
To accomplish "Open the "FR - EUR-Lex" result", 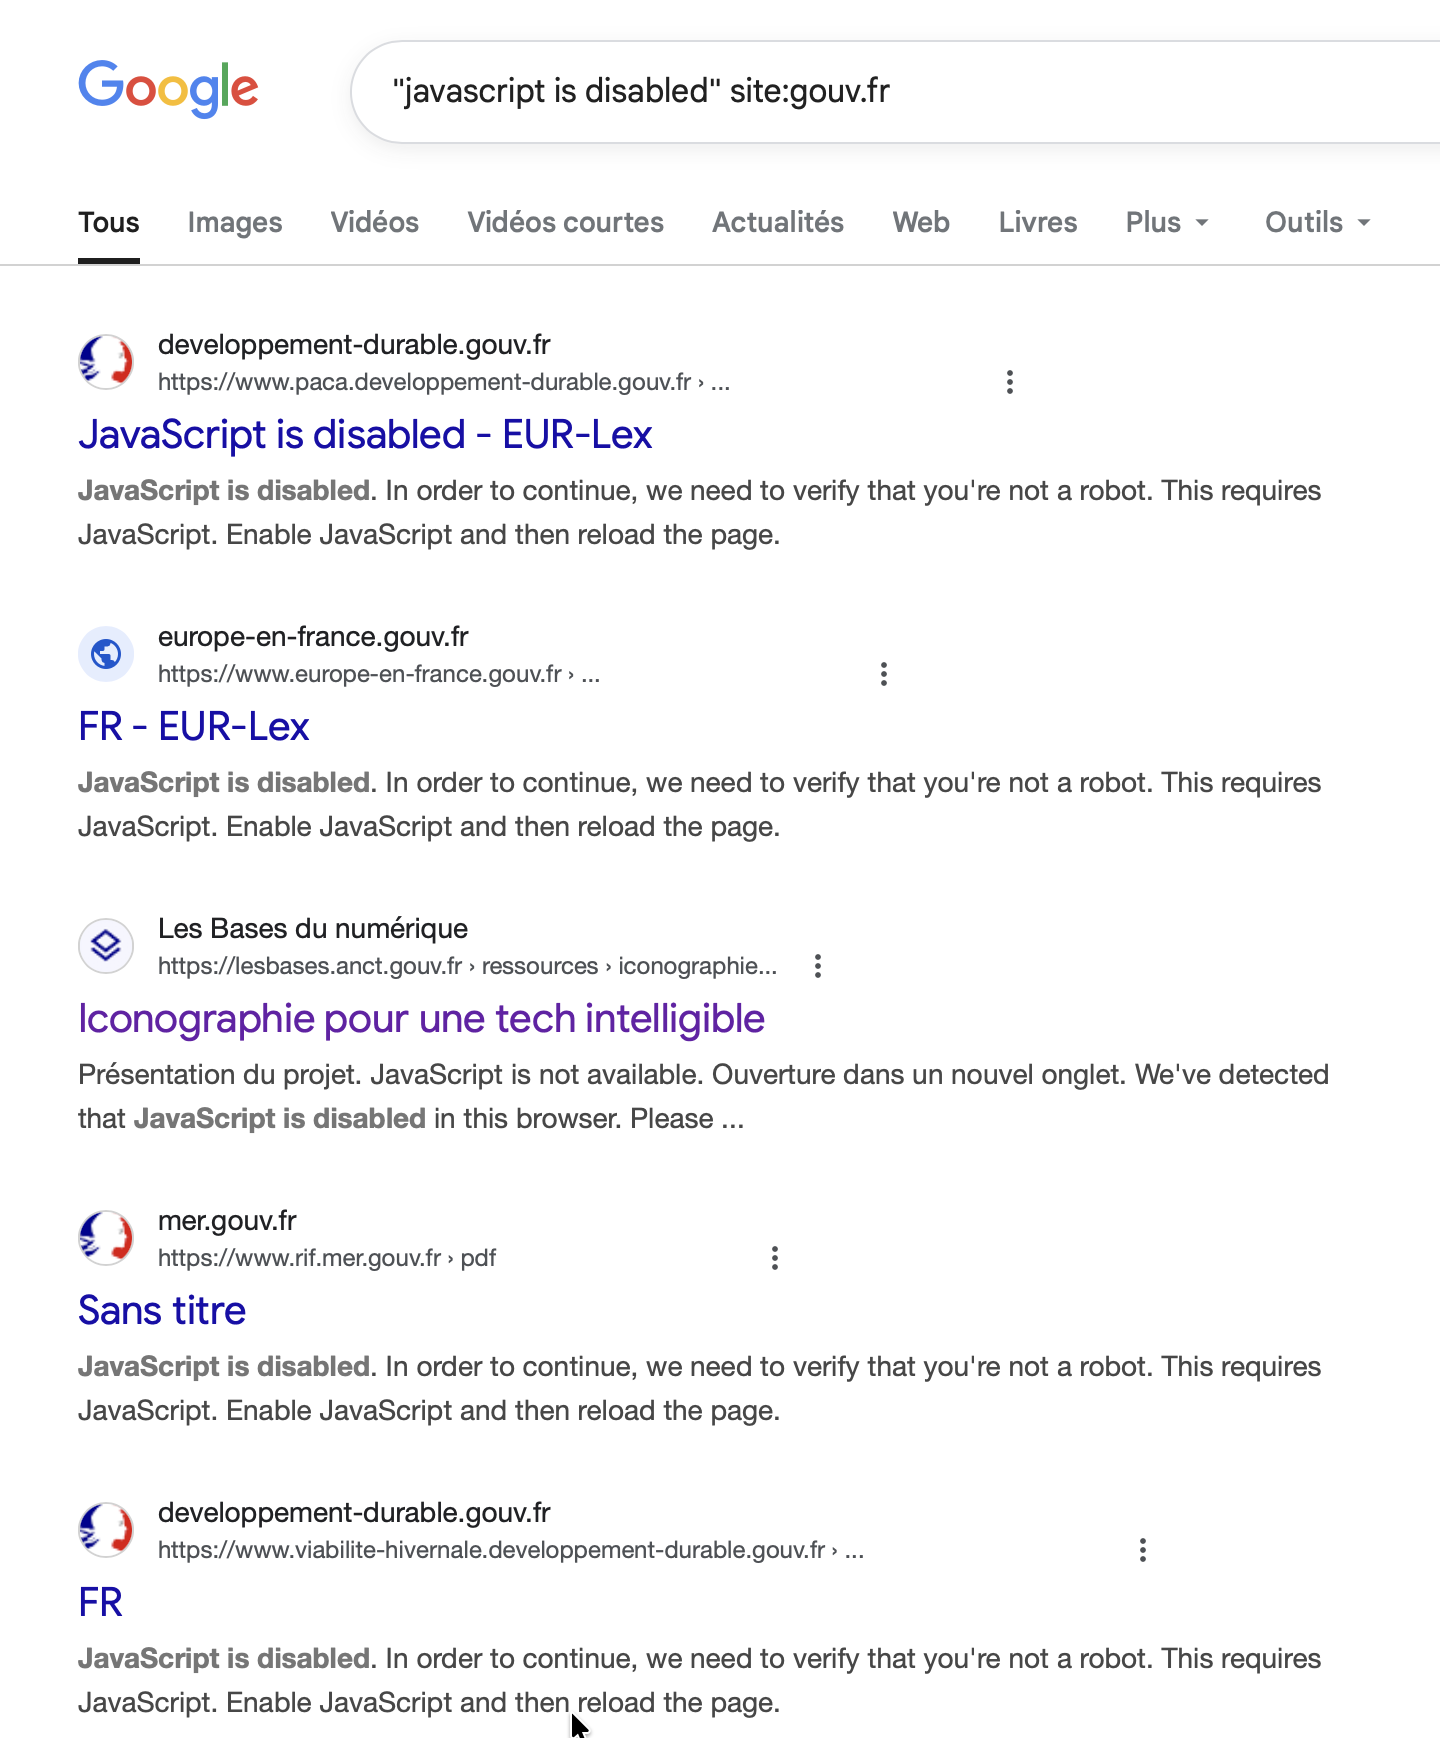I will (x=194, y=727).
